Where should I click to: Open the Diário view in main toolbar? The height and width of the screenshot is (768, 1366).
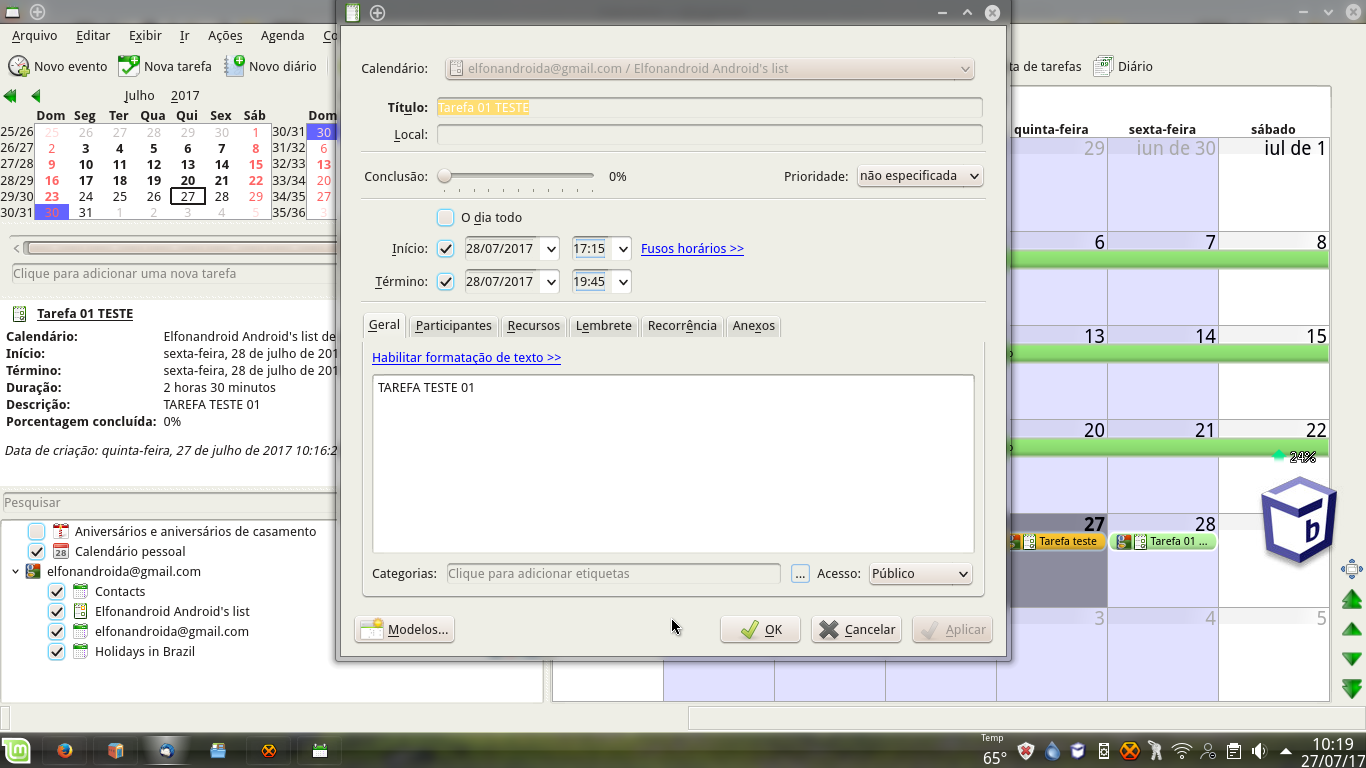point(1123,66)
